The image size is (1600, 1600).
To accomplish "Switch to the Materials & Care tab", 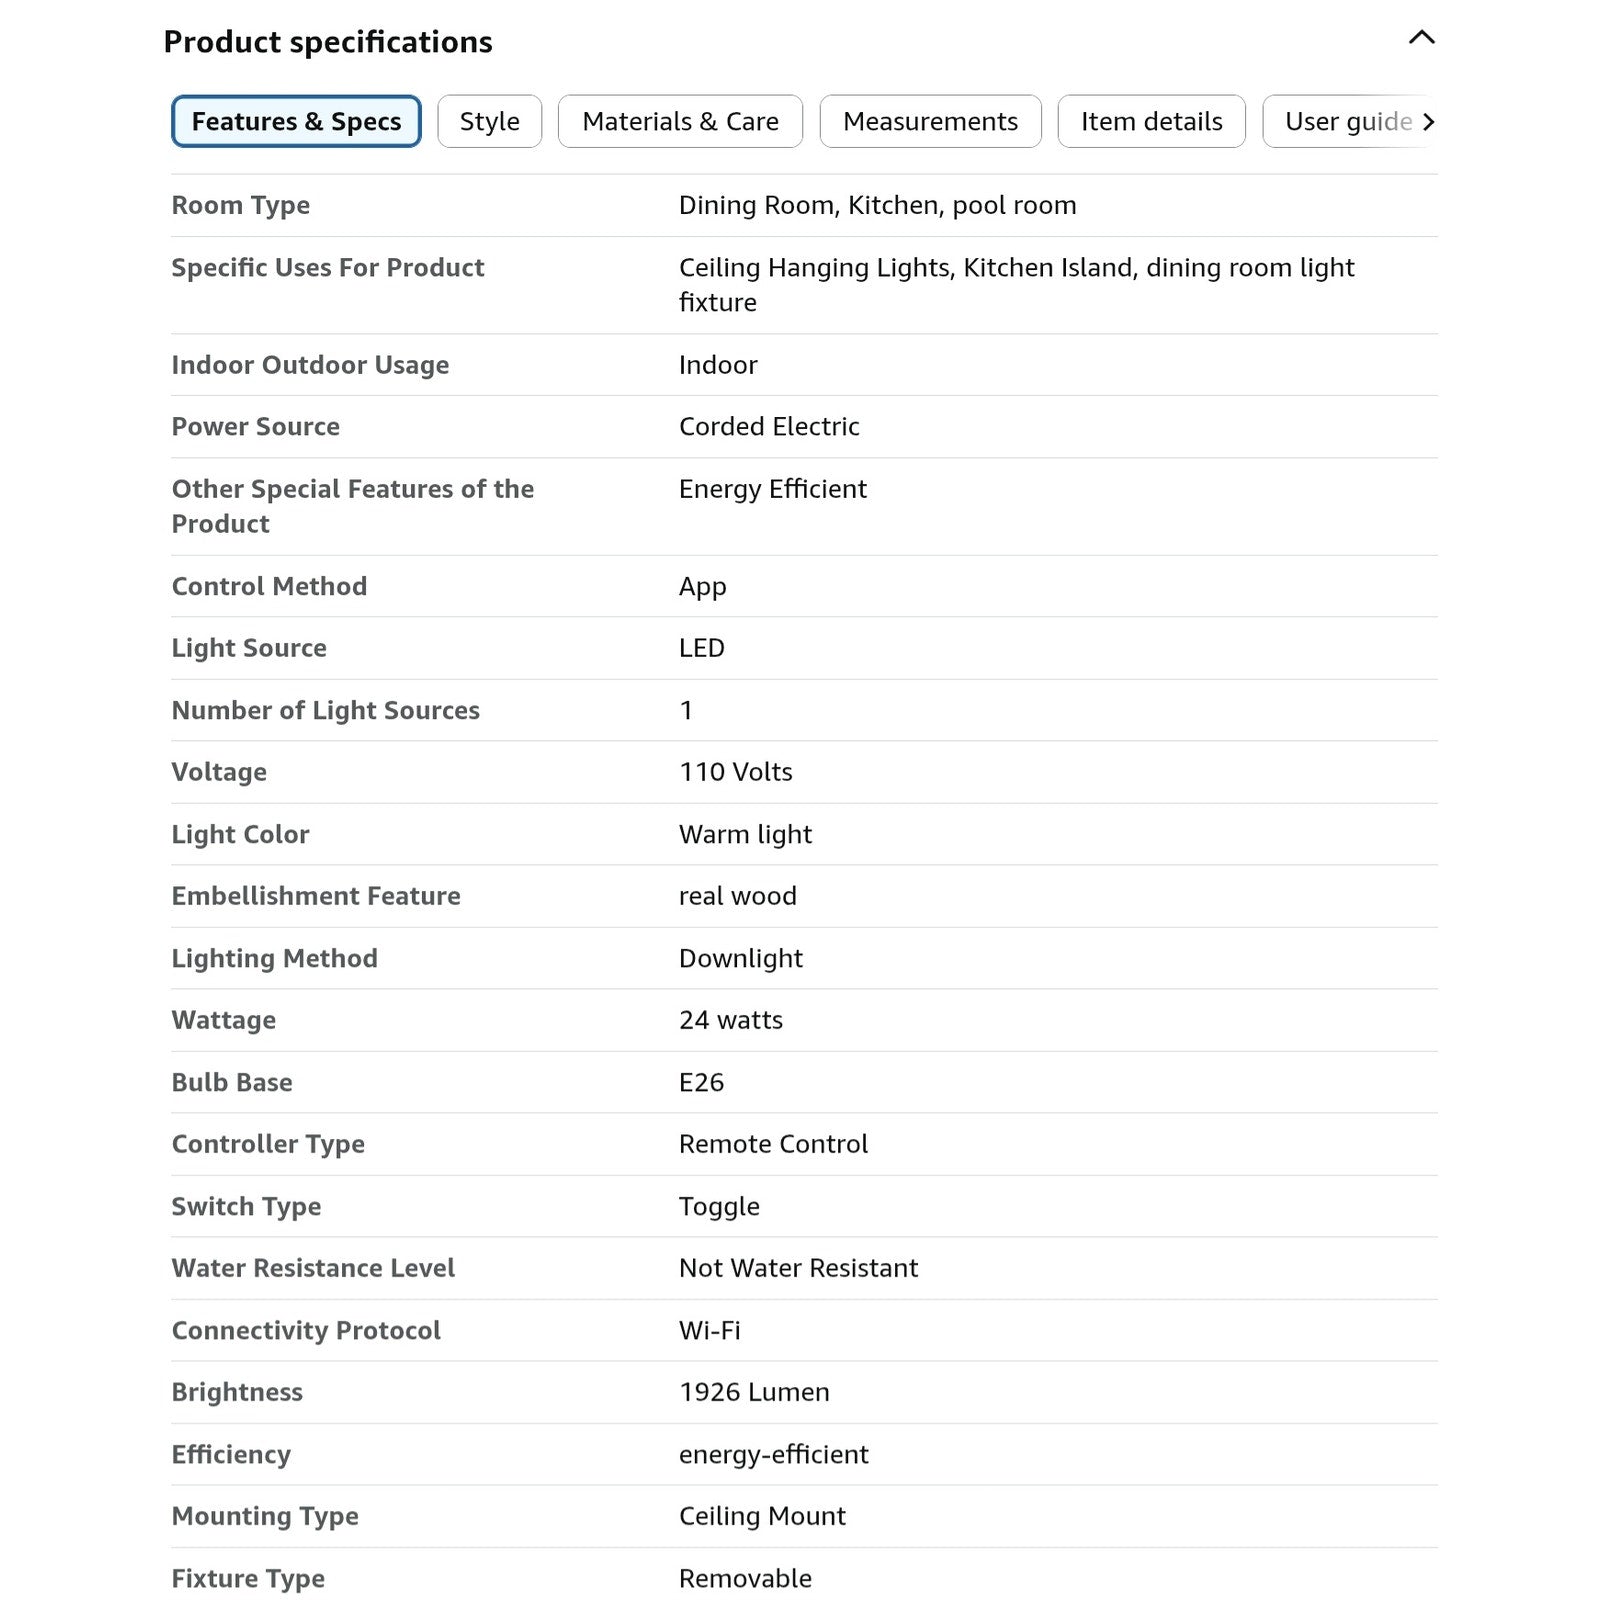I will 680,121.
